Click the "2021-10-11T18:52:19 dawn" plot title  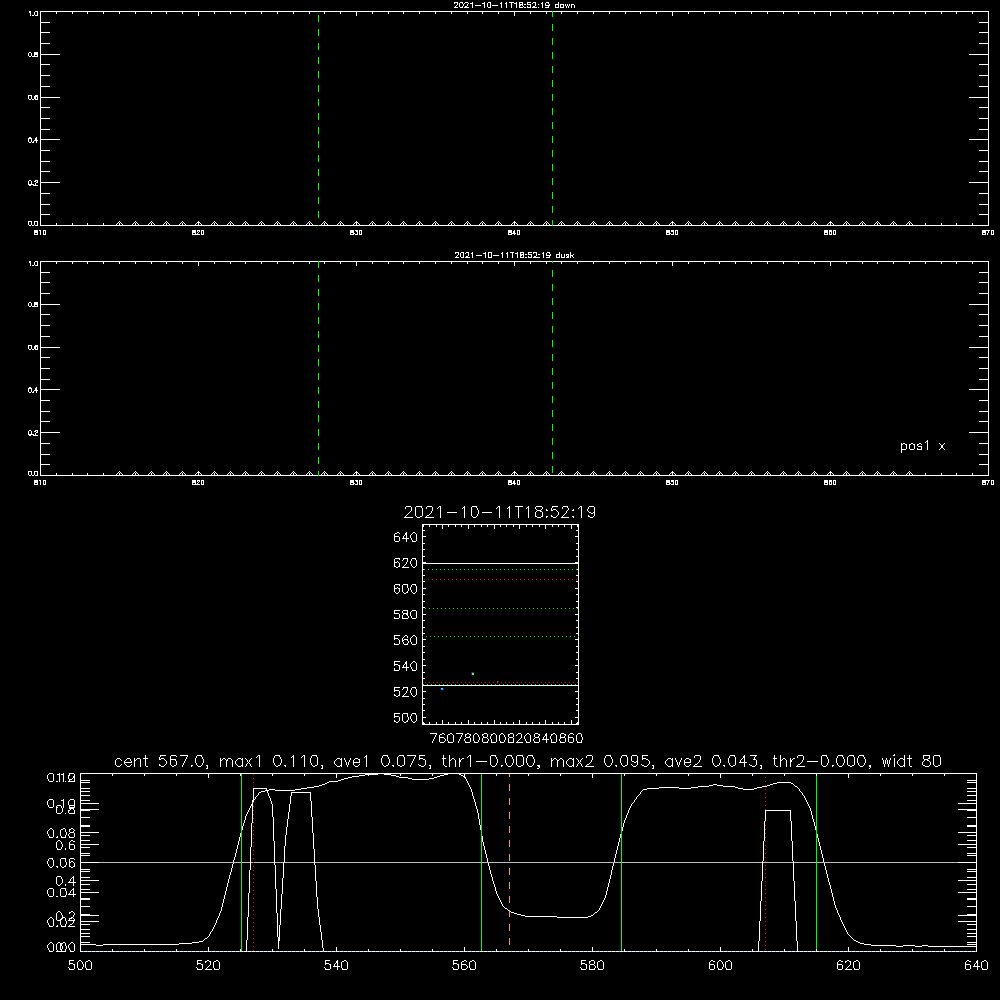[514, 5]
